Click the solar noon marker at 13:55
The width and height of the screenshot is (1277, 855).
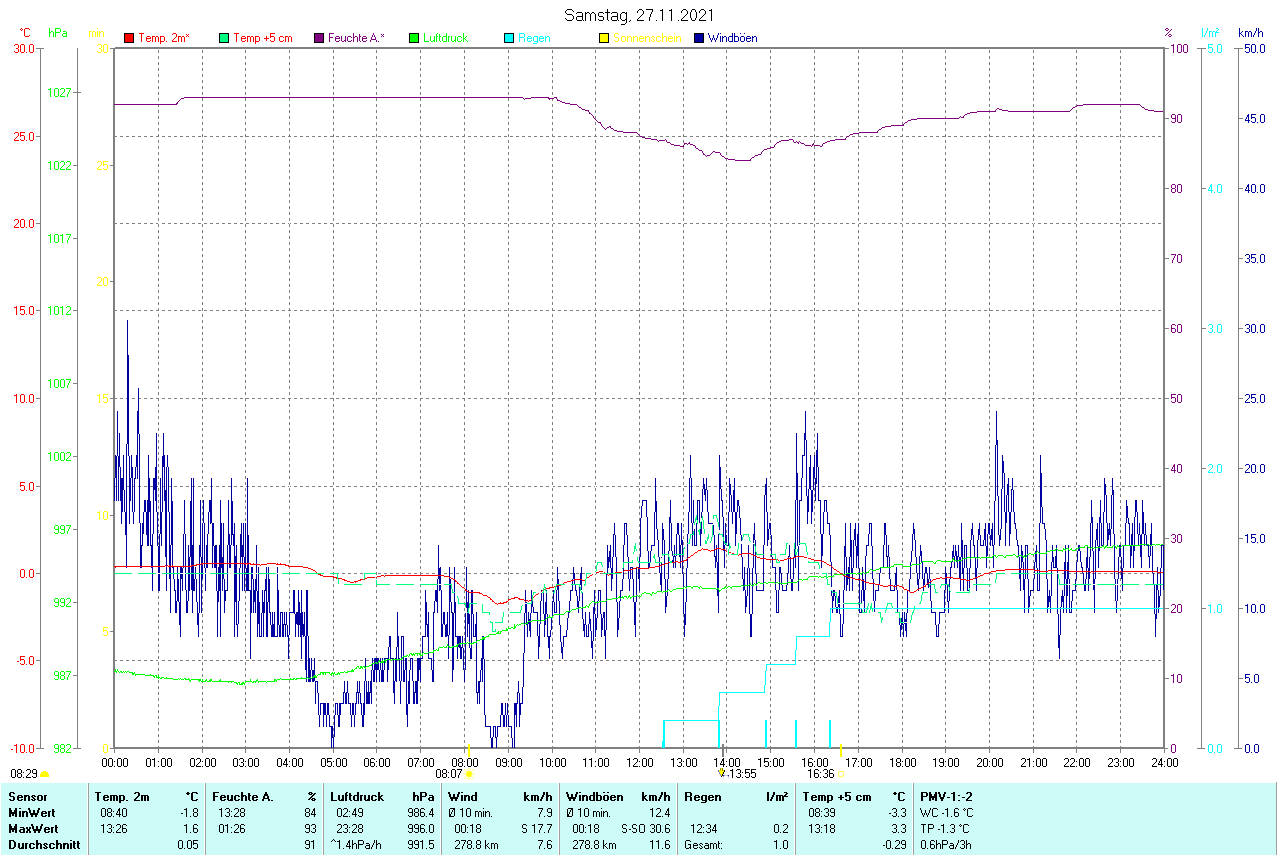(721, 773)
